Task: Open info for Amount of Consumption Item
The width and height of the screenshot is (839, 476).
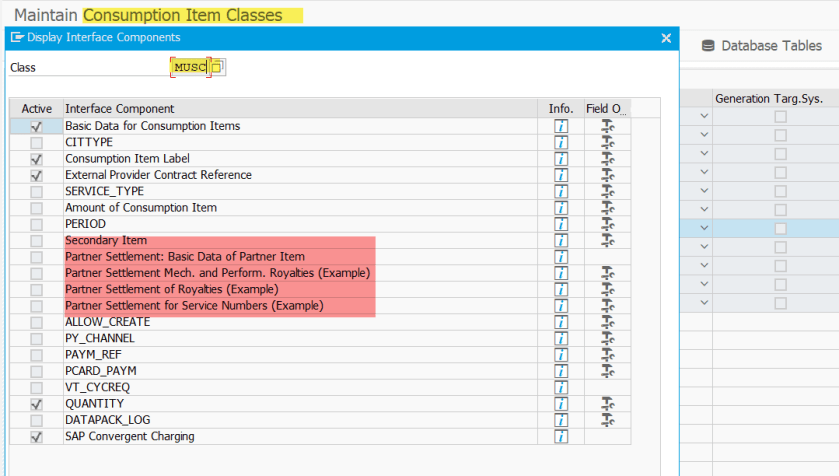Action: [x=561, y=208]
